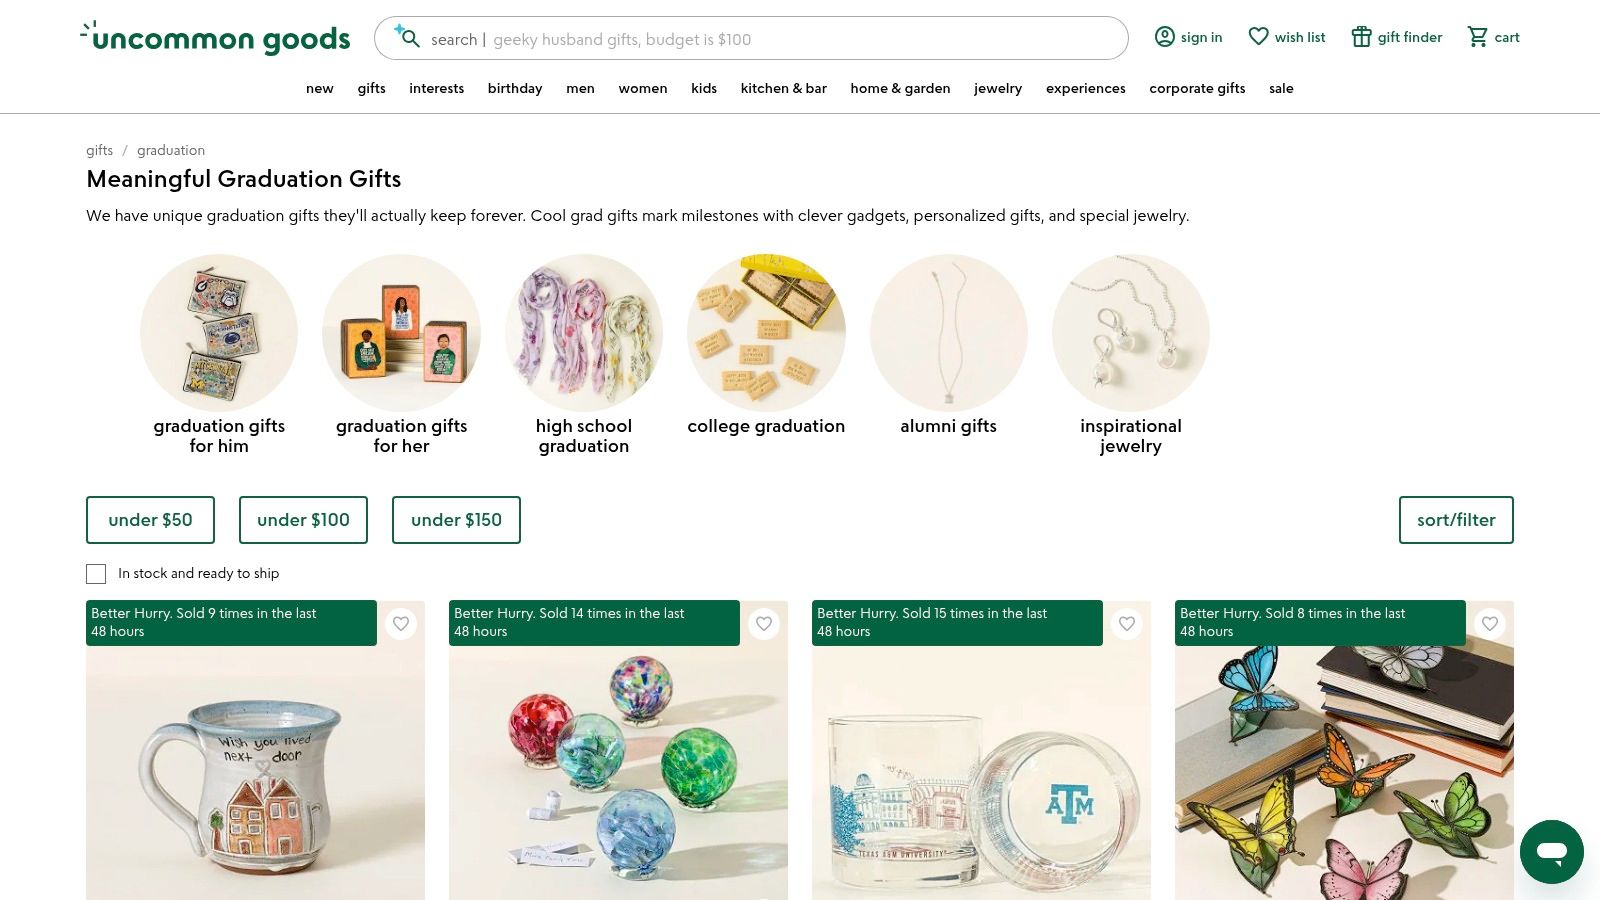This screenshot has width=1600, height=900.
Task: Favorite the mug product with heart icon
Action: click(401, 624)
